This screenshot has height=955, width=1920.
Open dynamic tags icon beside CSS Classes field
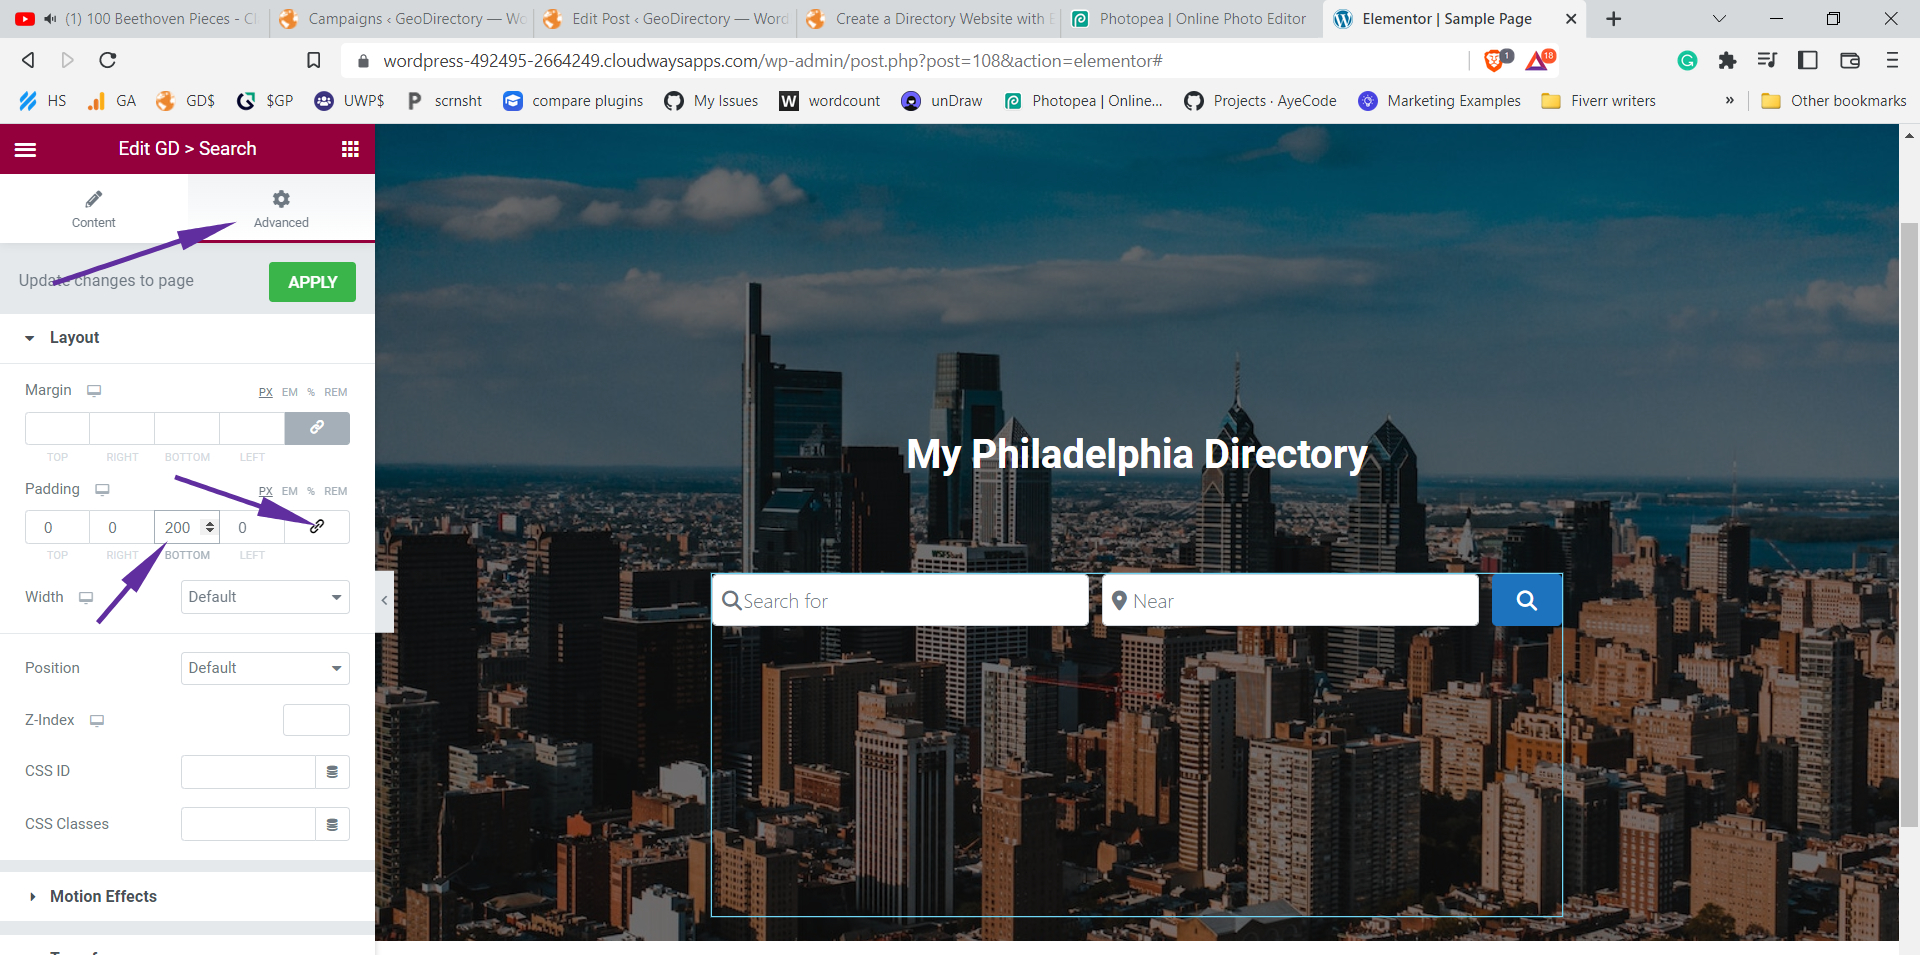(332, 823)
